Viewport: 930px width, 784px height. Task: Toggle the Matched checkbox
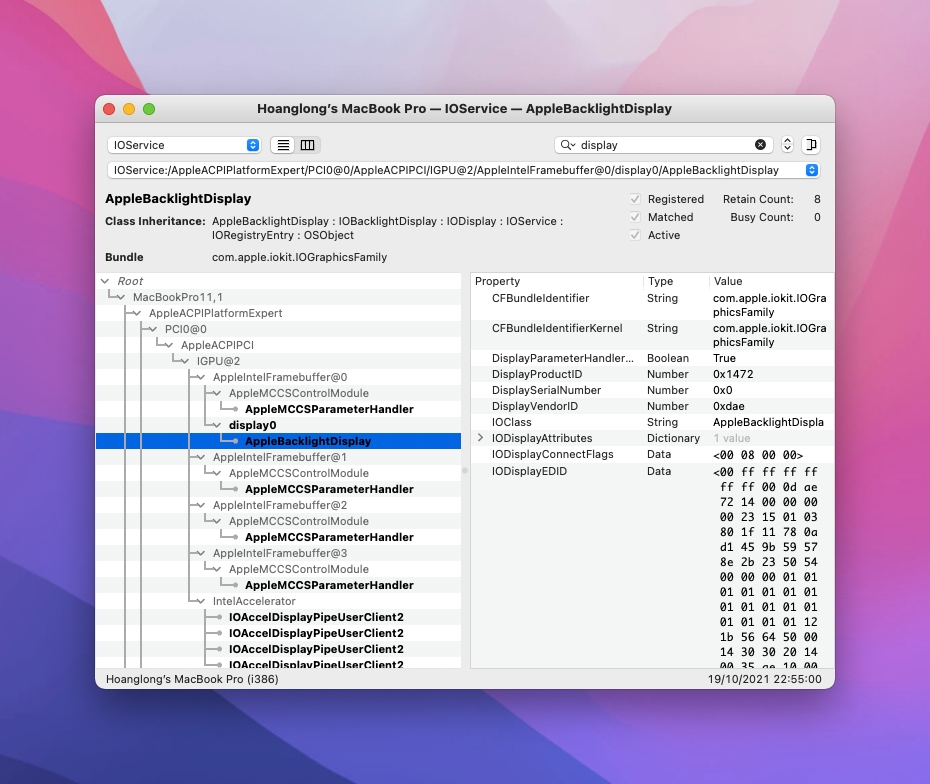(x=635, y=217)
